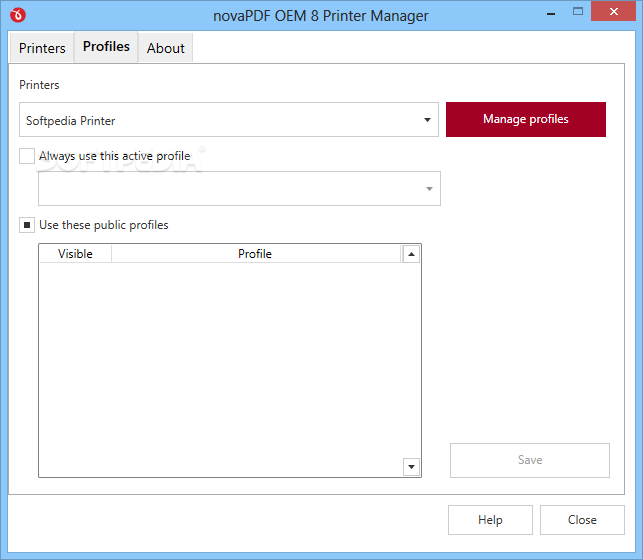Open the About tab
This screenshot has height=560, width=643.
click(x=166, y=48)
